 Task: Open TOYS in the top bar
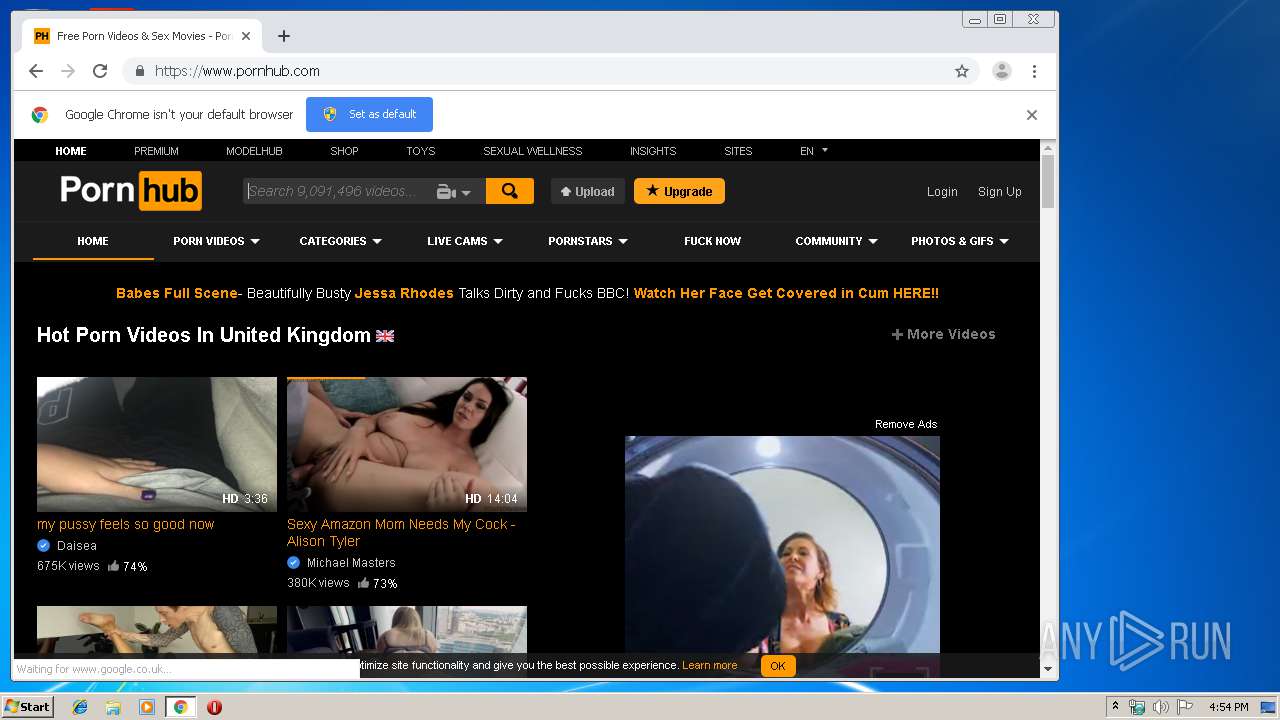coord(420,151)
